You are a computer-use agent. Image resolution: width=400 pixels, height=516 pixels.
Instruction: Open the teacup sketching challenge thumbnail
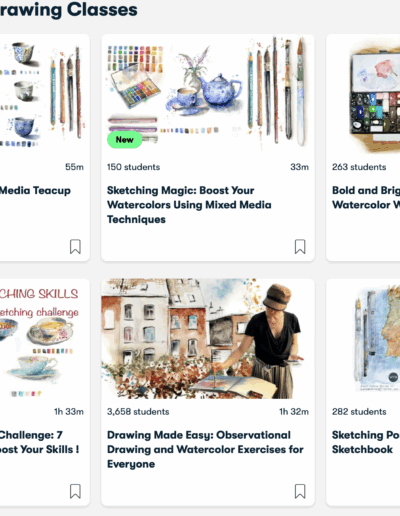(45, 339)
